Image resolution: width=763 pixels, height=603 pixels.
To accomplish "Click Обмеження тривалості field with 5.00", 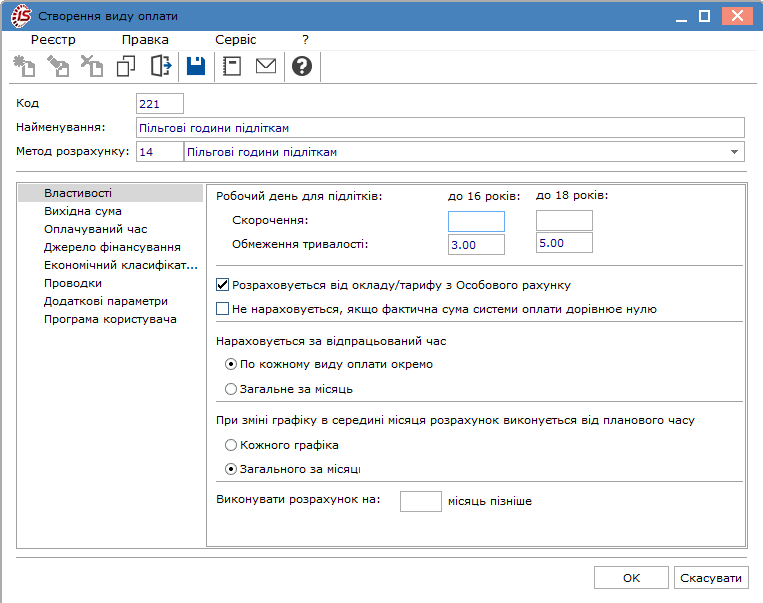I will [x=564, y=242].
